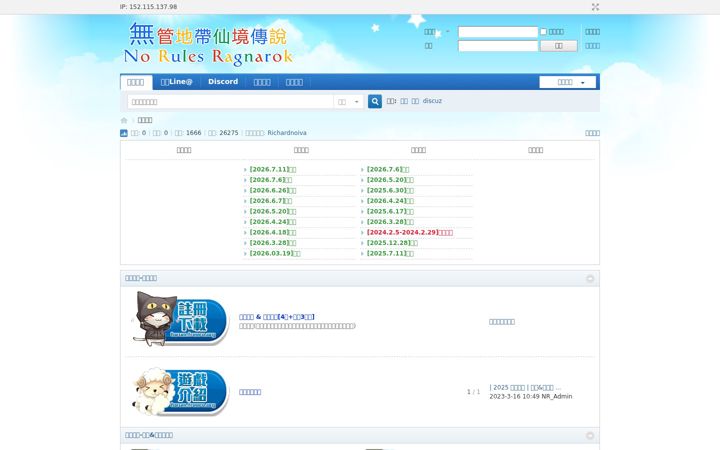Click the link right of the grey login button
This screenshot has height=450, width=720.
pos(592,46)
